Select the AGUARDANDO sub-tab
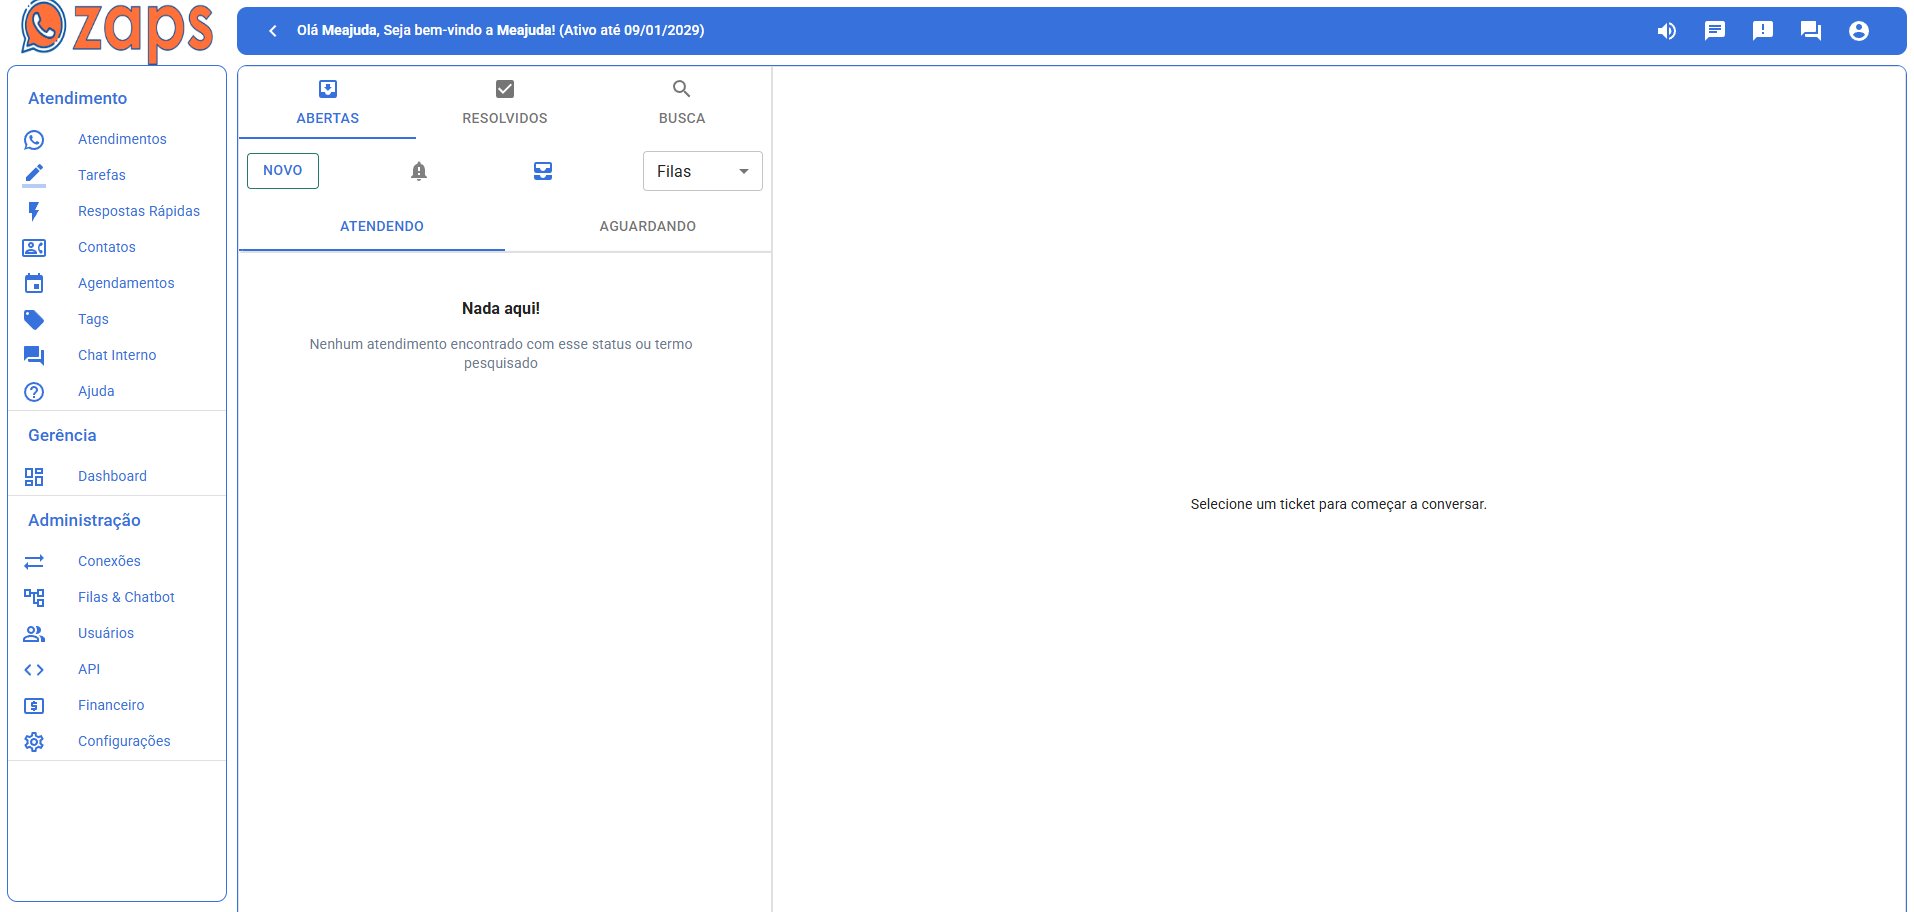 pyautogui.click(x=647, y=226)
